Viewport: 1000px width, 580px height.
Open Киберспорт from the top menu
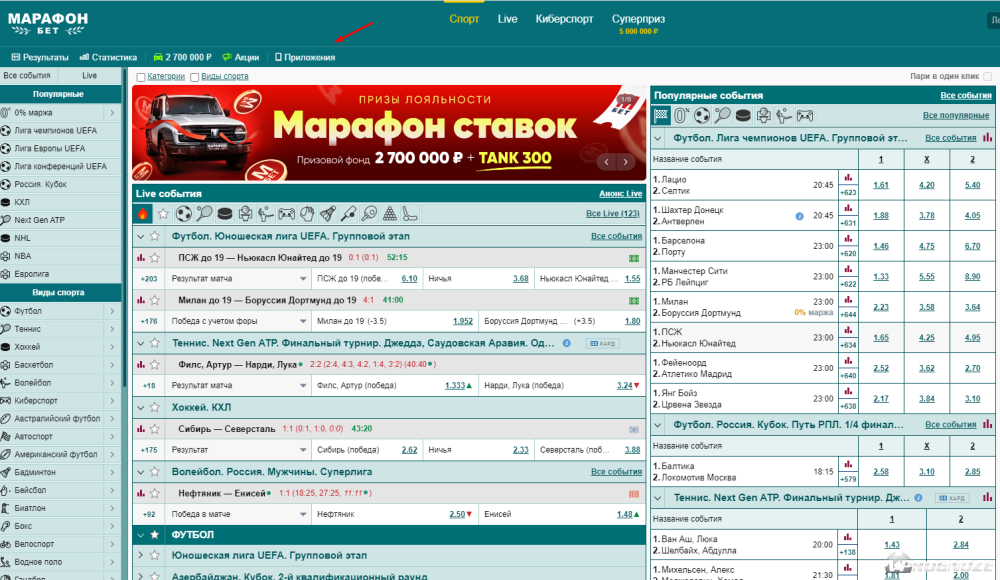click(x=564, y=18)
